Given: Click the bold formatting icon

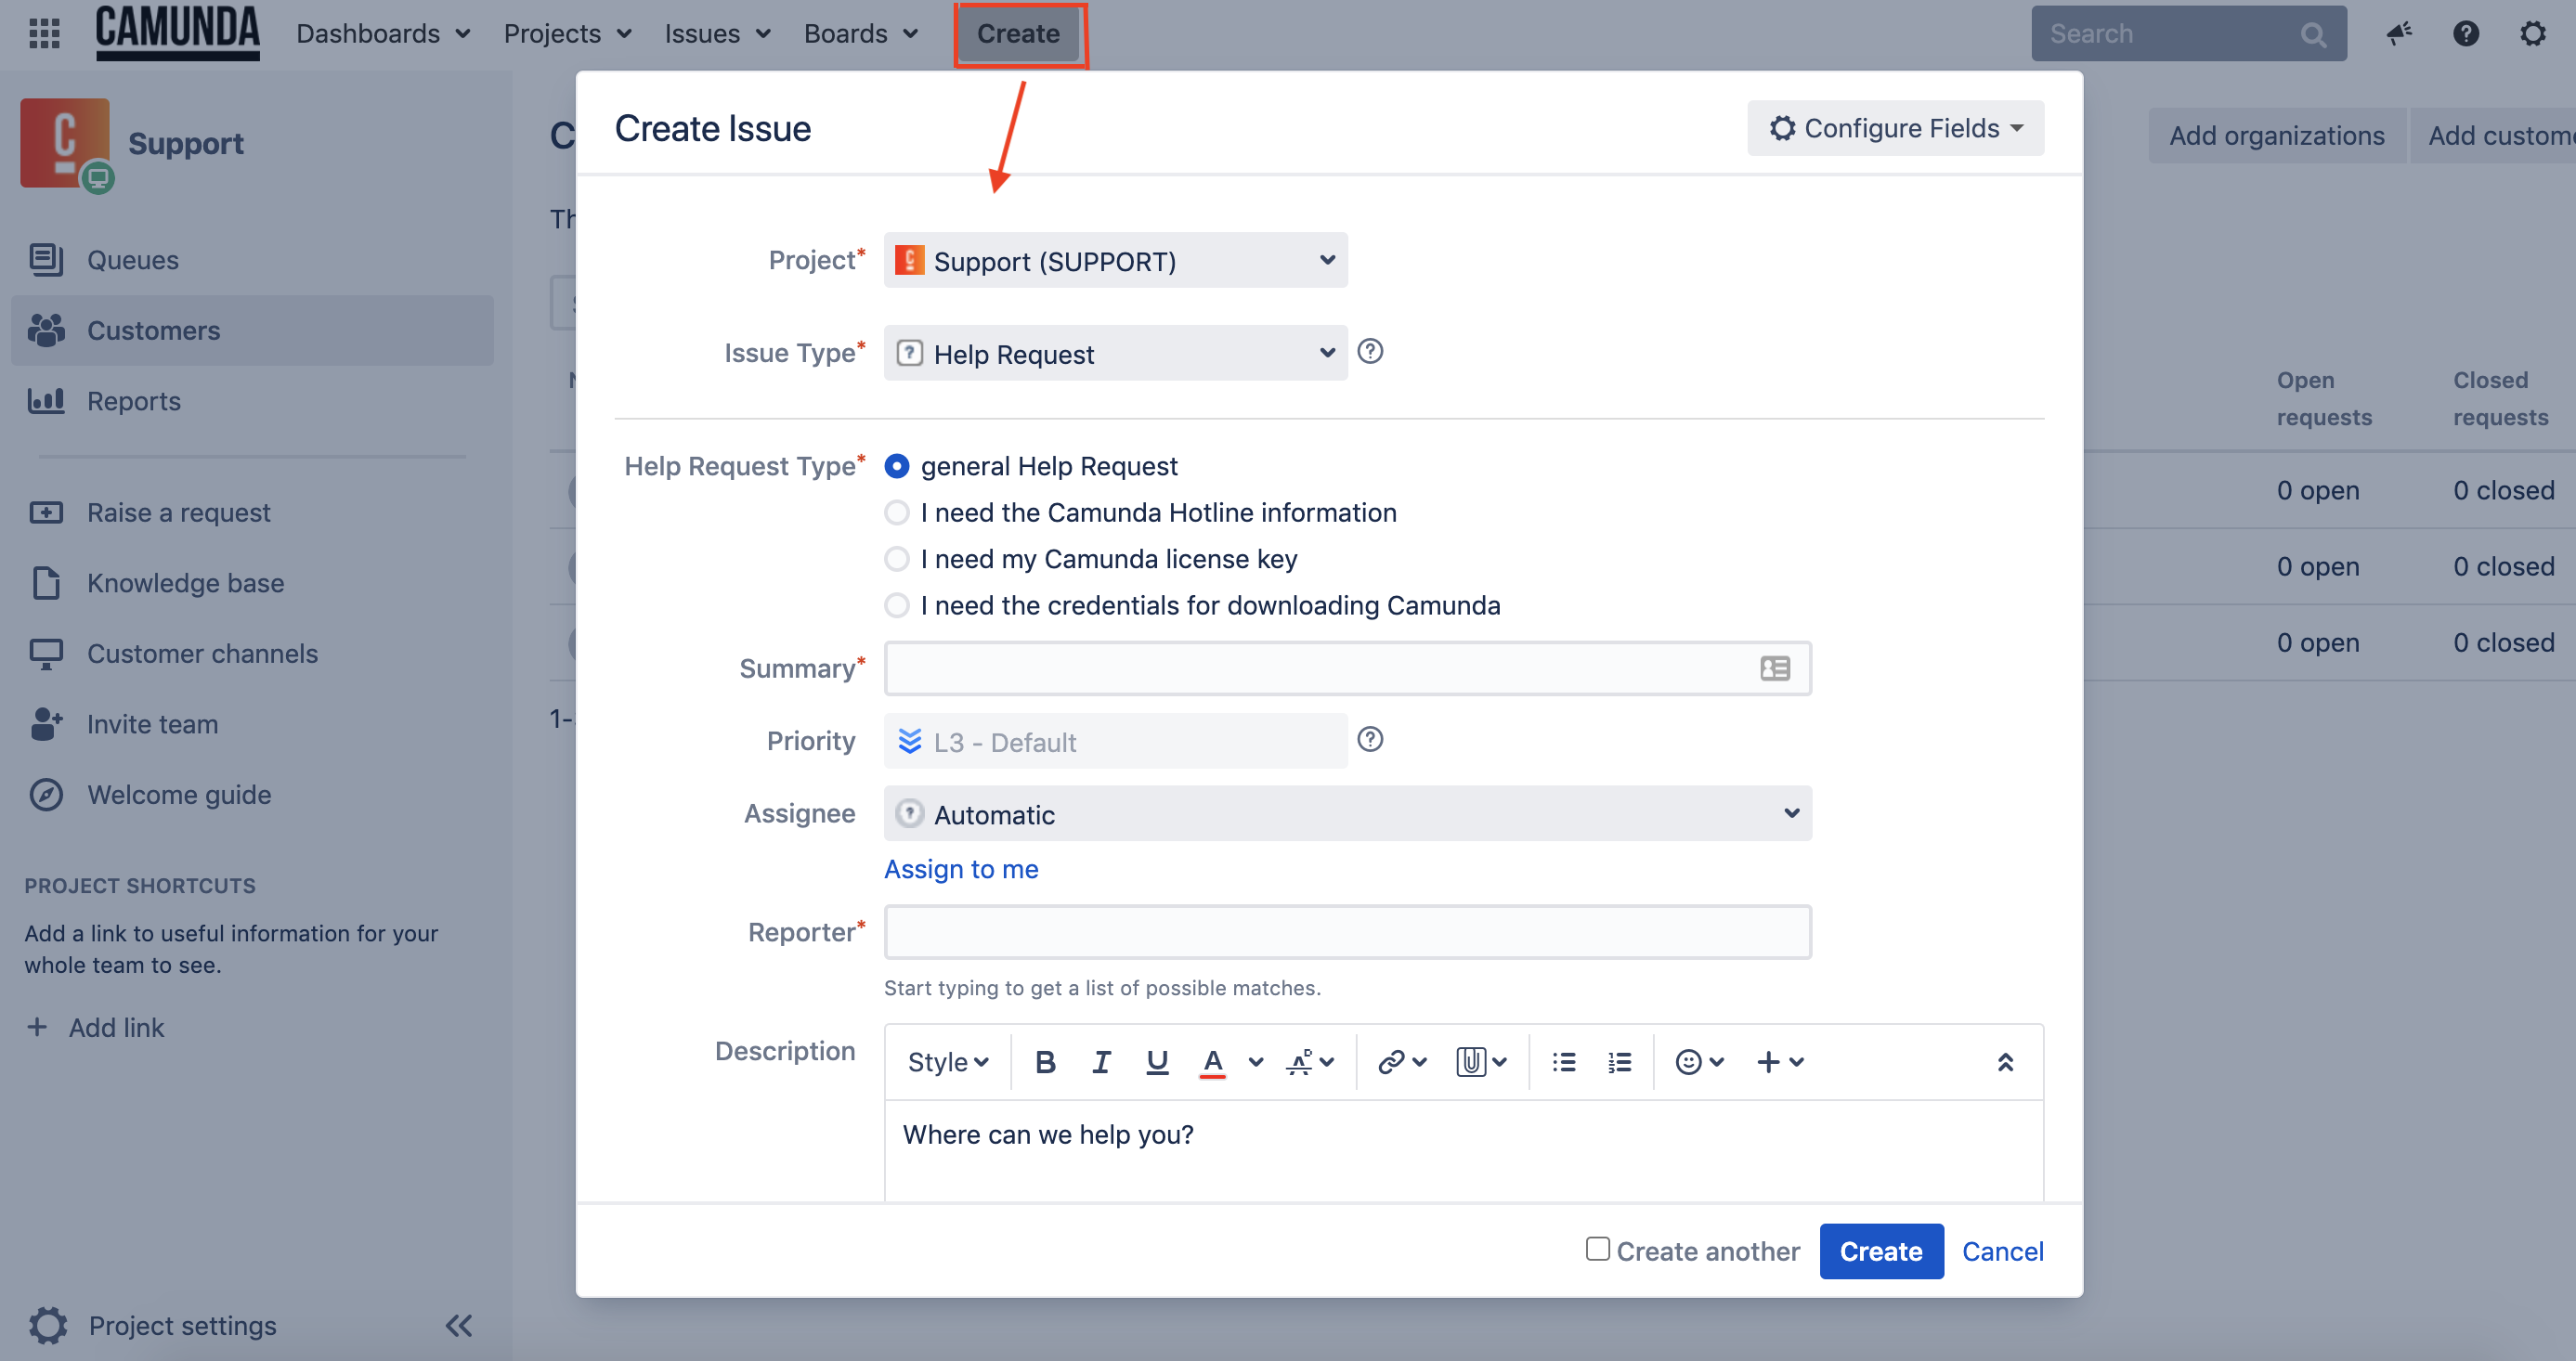Looking at the screenshot, I should point(1046,1063).
